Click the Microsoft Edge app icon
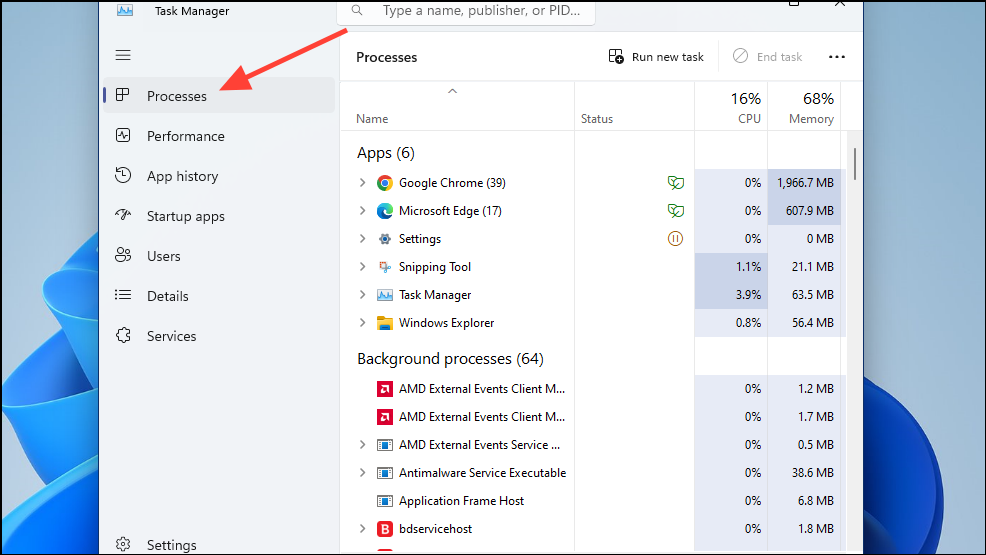Screen dimensions: 986x555 (x=385, y=211)
